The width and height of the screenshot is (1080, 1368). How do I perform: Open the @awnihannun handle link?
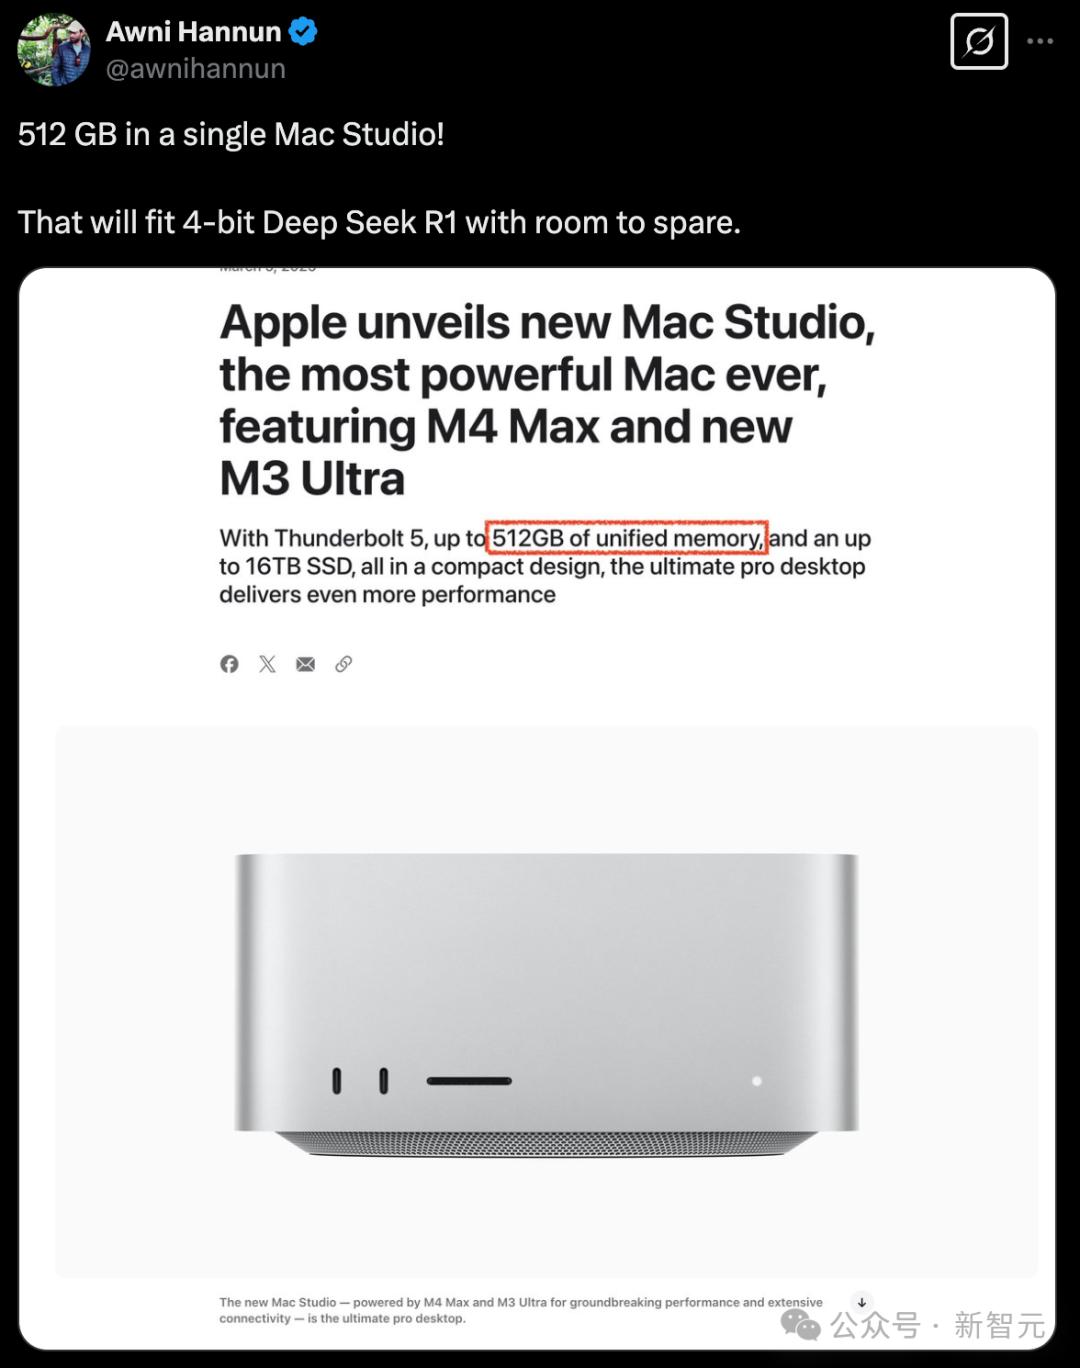tap(196, 69)
